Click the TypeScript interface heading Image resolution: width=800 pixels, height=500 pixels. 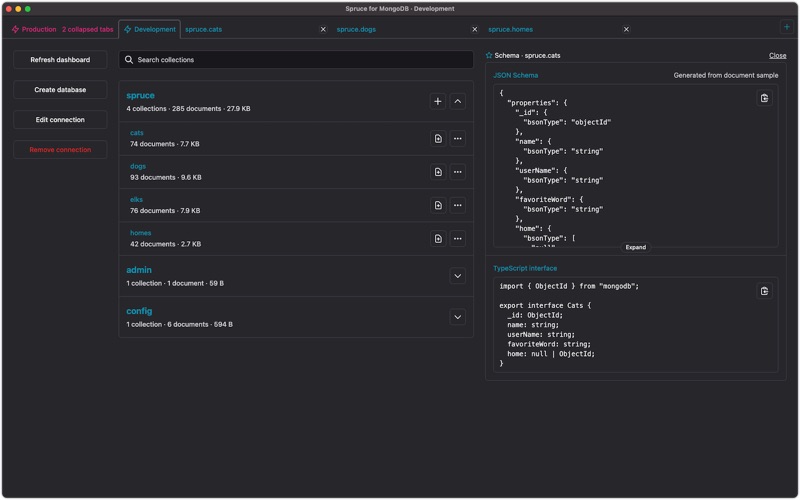point(525,268)
